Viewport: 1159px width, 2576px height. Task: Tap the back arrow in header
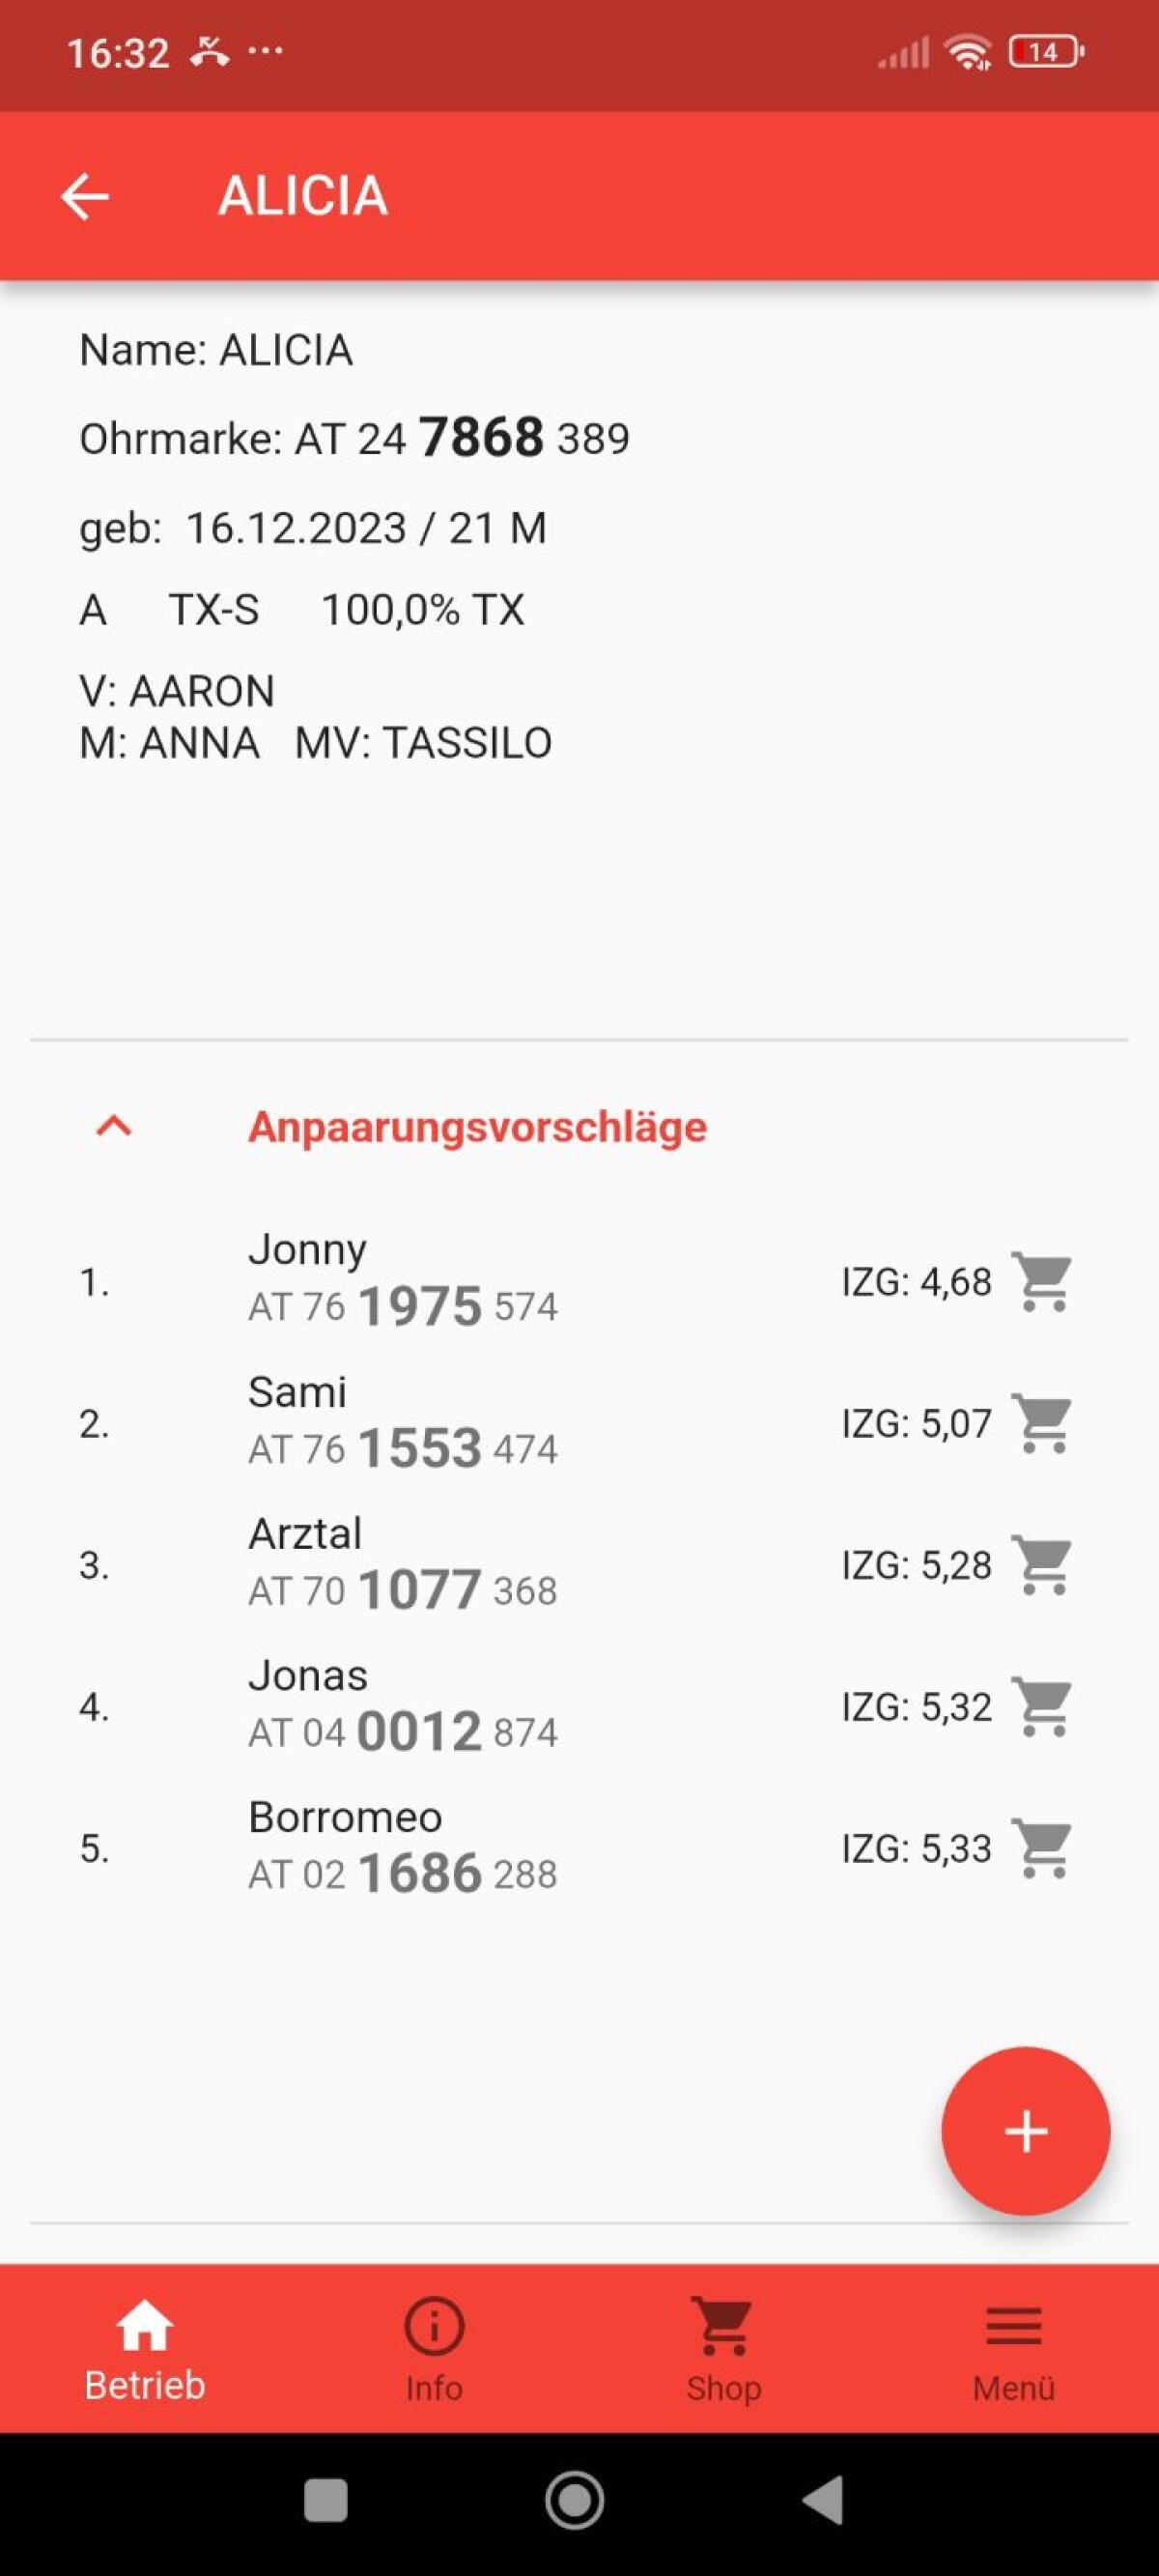85,196
